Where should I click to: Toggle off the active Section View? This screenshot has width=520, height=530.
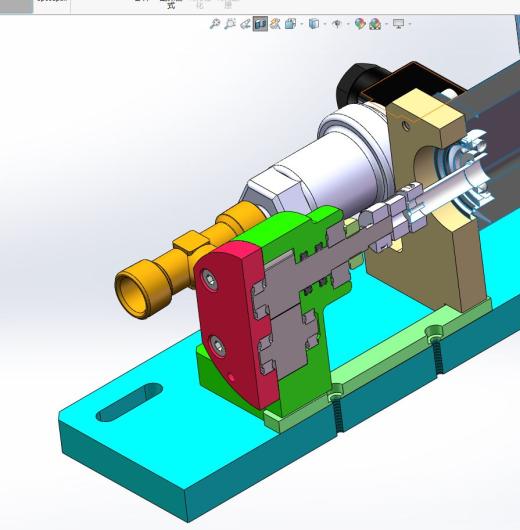coord(260,24)
